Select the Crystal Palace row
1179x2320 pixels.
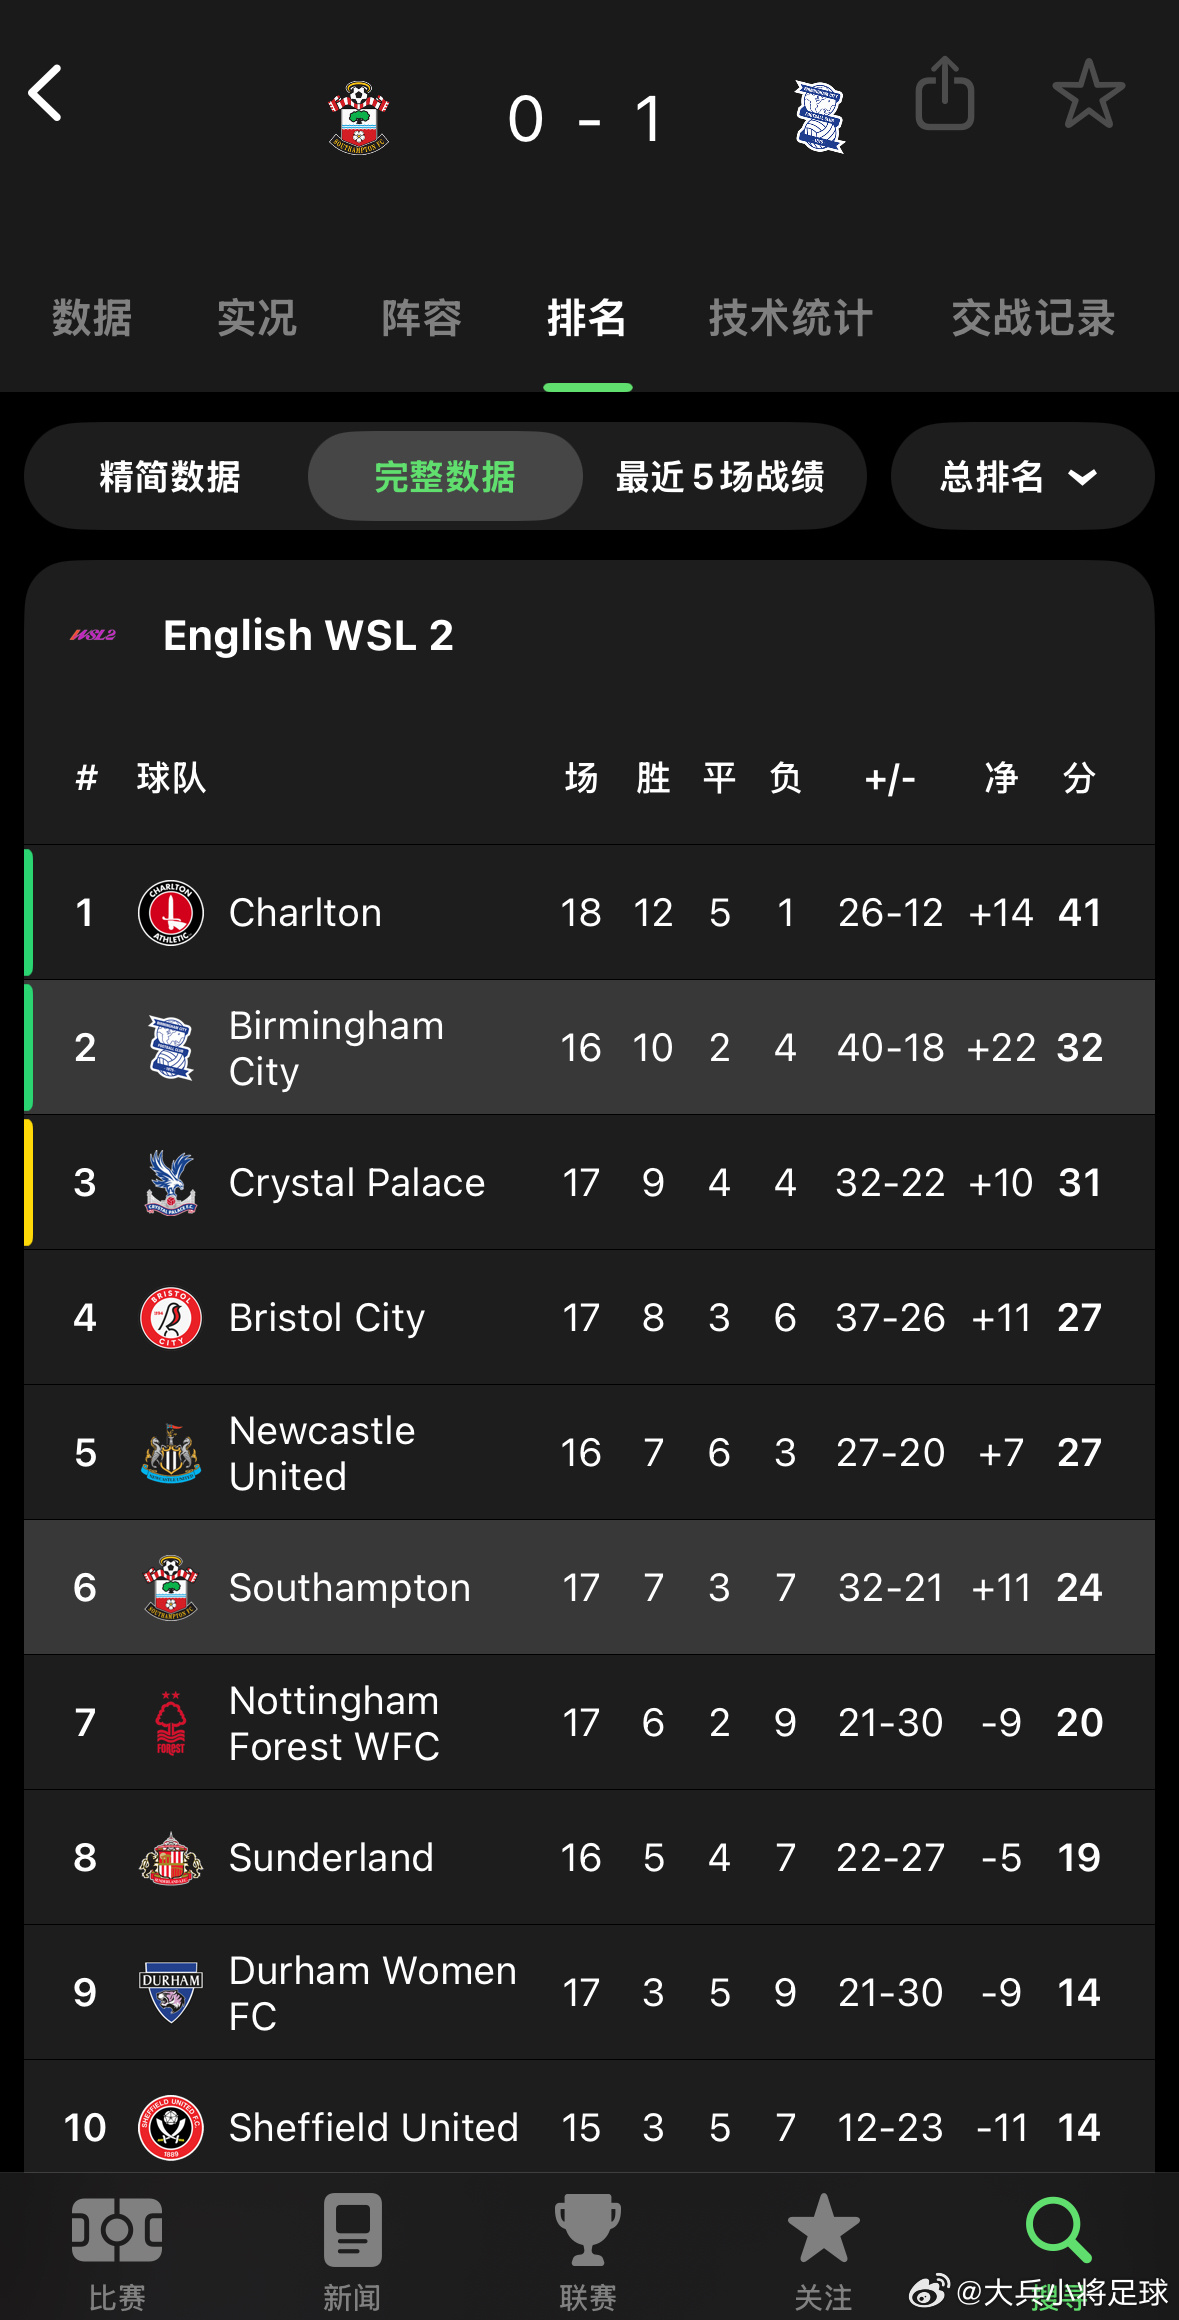coord(588,1182)
